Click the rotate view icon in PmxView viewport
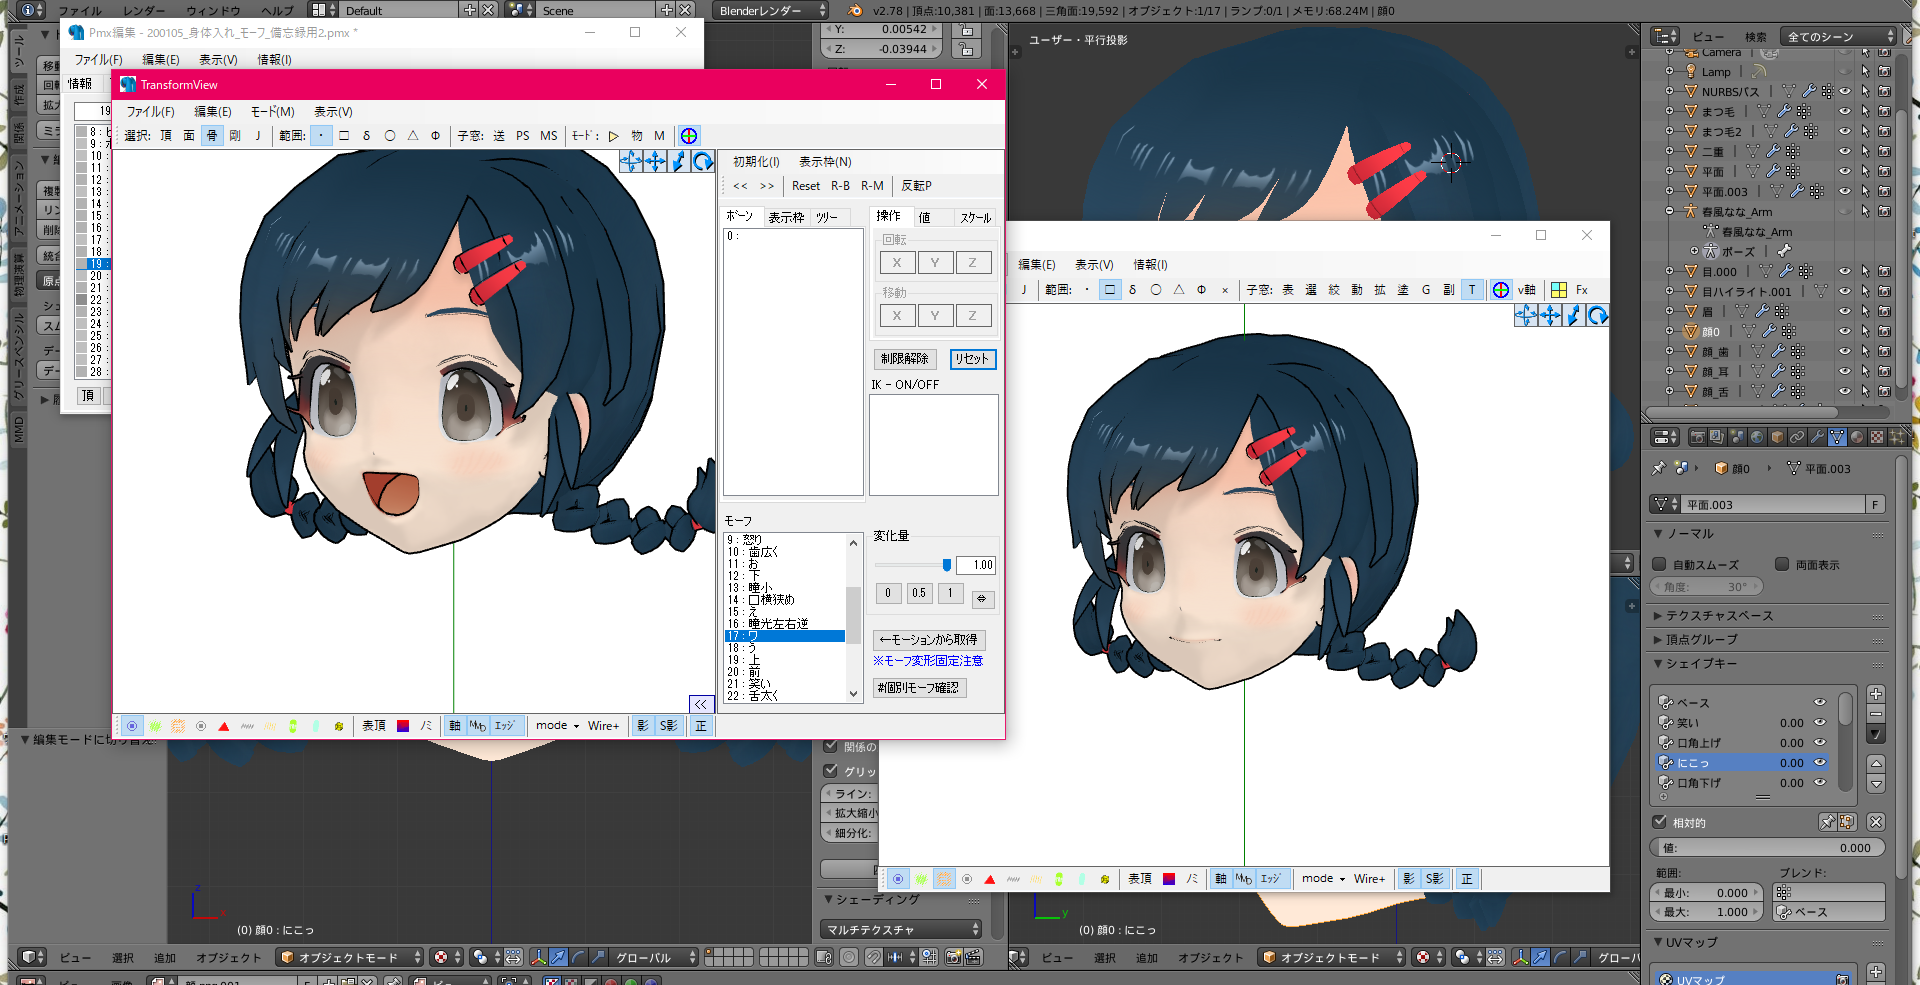The width and height of the screenshot is (1920, 985). coord(1598,316)
